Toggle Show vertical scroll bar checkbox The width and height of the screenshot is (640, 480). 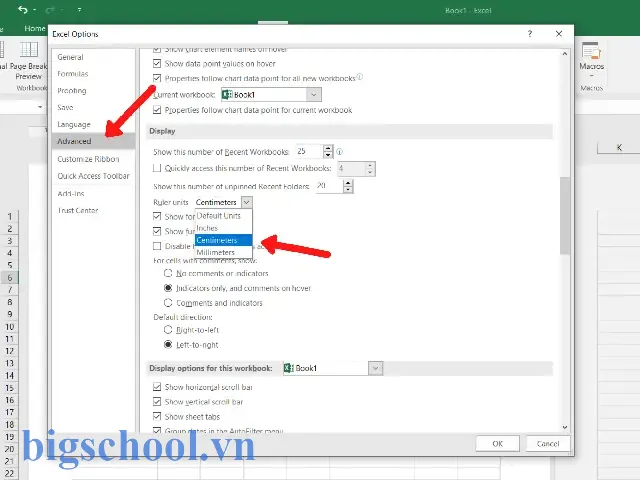click(157, 402)
